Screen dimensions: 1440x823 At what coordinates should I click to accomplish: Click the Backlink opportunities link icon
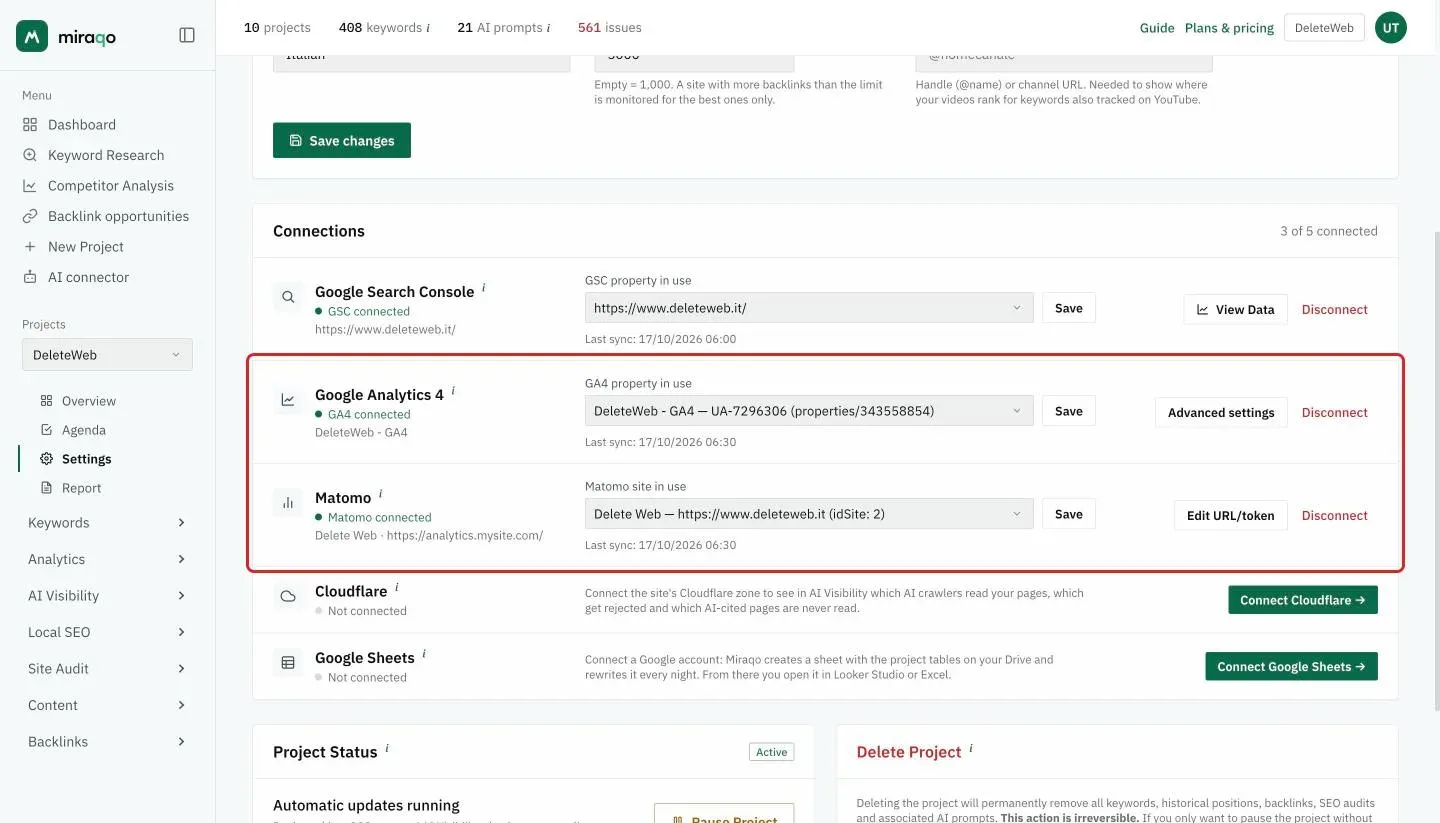pyautogui.click(x=30, y=216)
